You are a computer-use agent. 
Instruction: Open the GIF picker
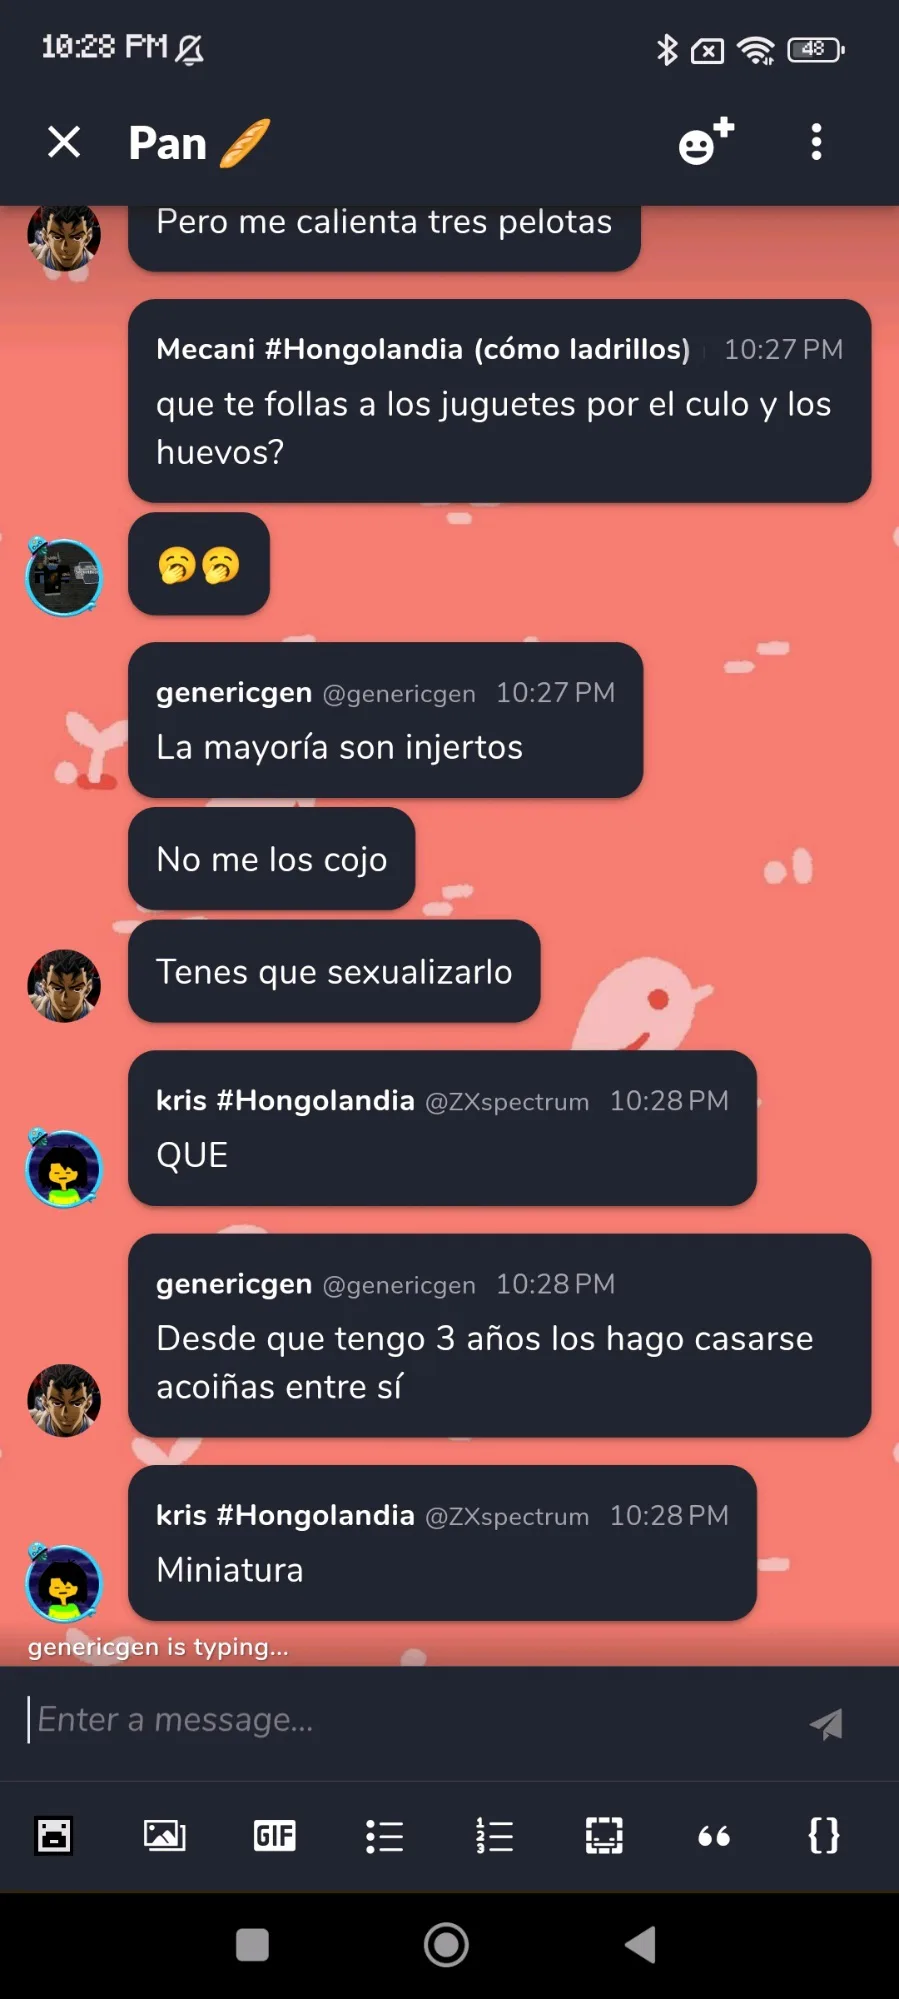274,1835
